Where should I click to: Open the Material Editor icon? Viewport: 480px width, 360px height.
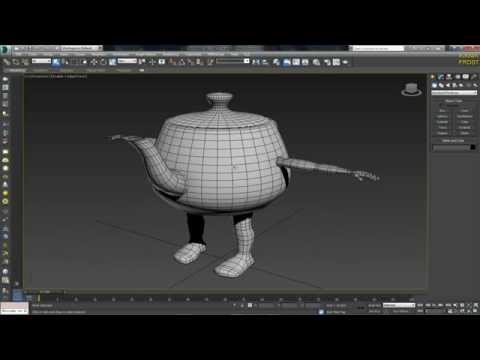[316, 62]
